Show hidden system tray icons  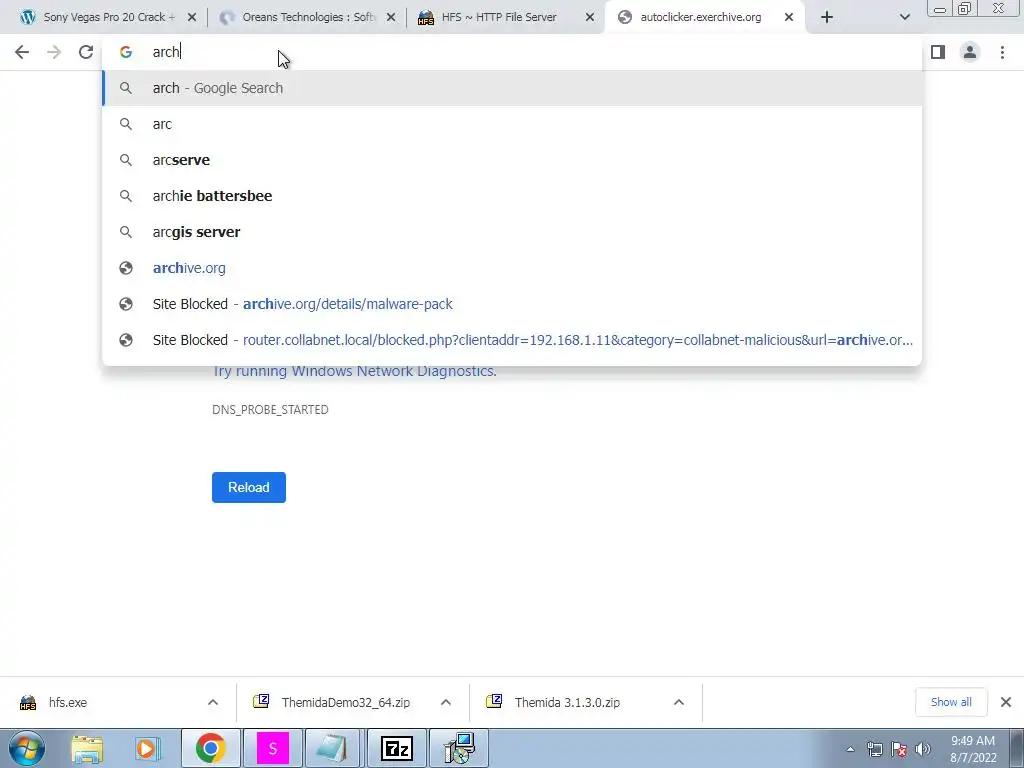pyautogui.click(x=850, y=749)
